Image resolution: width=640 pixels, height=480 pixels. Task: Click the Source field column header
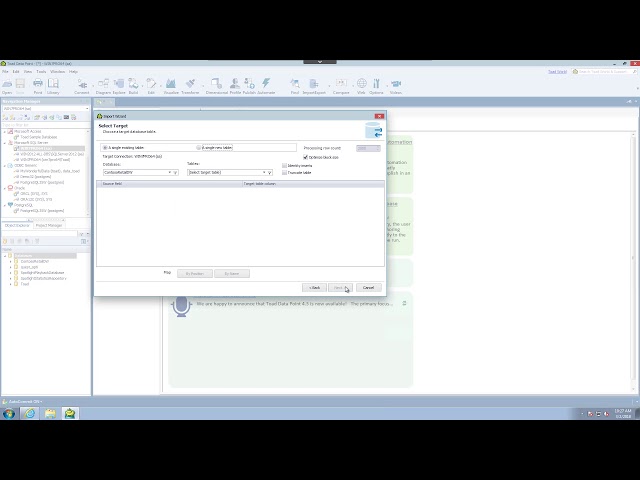tap(169, 184)
